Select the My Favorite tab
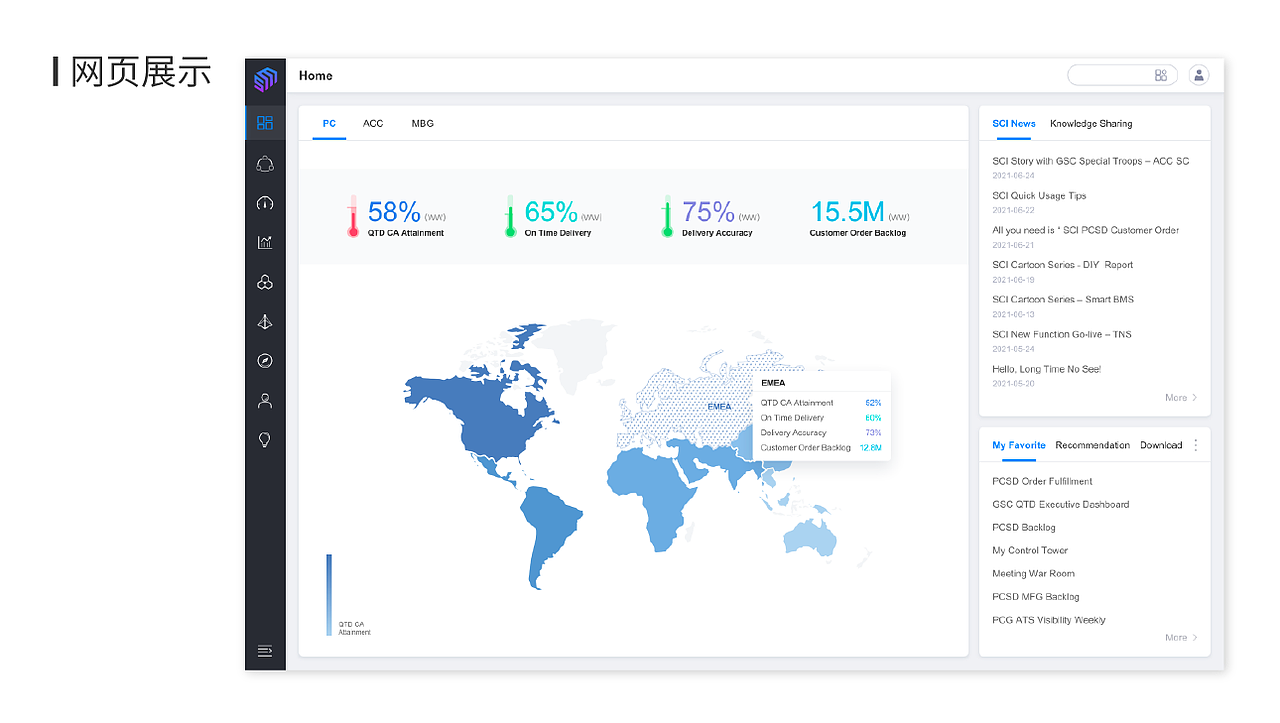 [x=1019, y=445]
